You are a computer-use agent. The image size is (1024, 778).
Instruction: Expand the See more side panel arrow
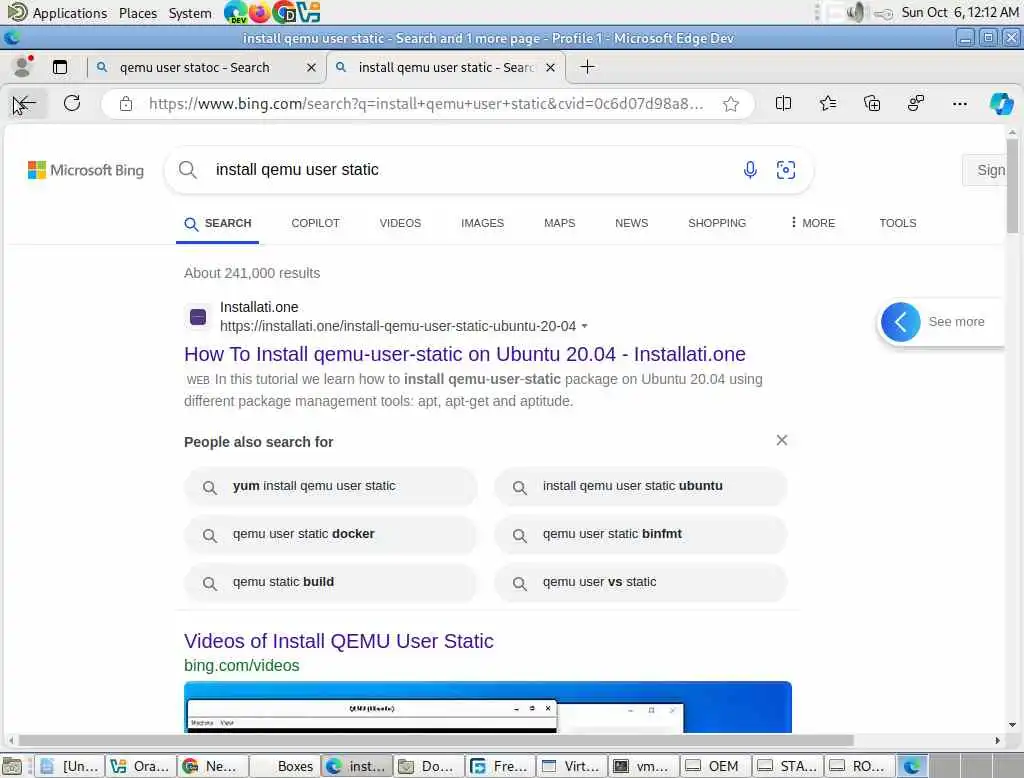coord(901,321)
